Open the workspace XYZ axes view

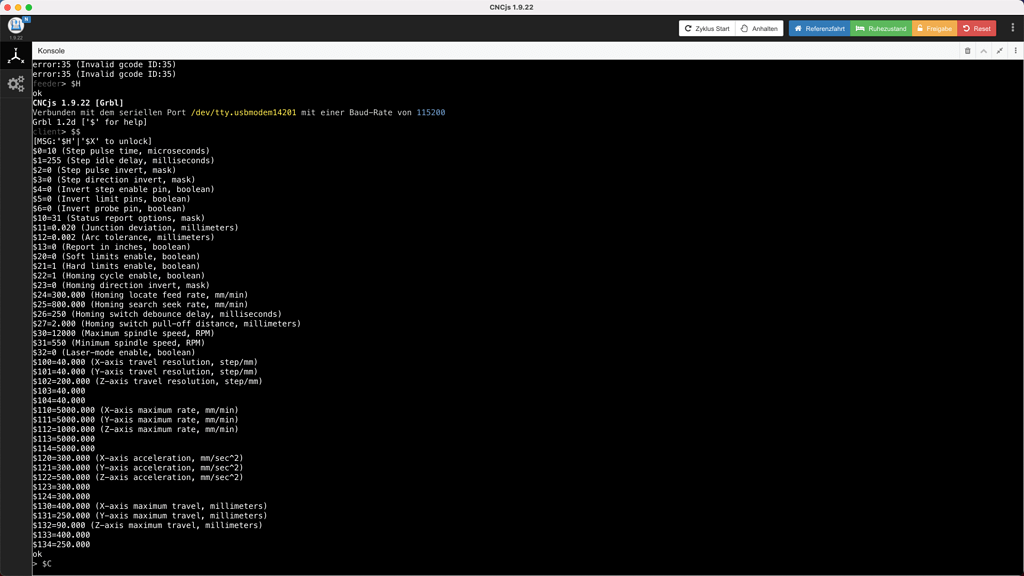15,56
